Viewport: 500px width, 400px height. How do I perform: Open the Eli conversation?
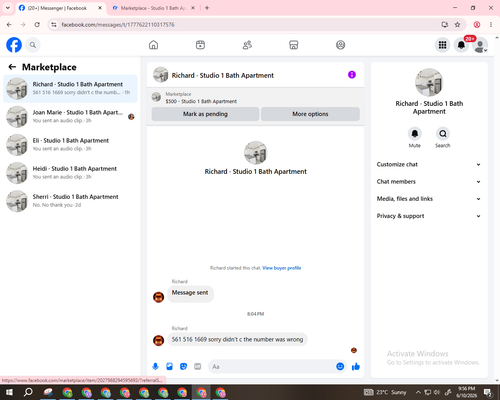70,145
